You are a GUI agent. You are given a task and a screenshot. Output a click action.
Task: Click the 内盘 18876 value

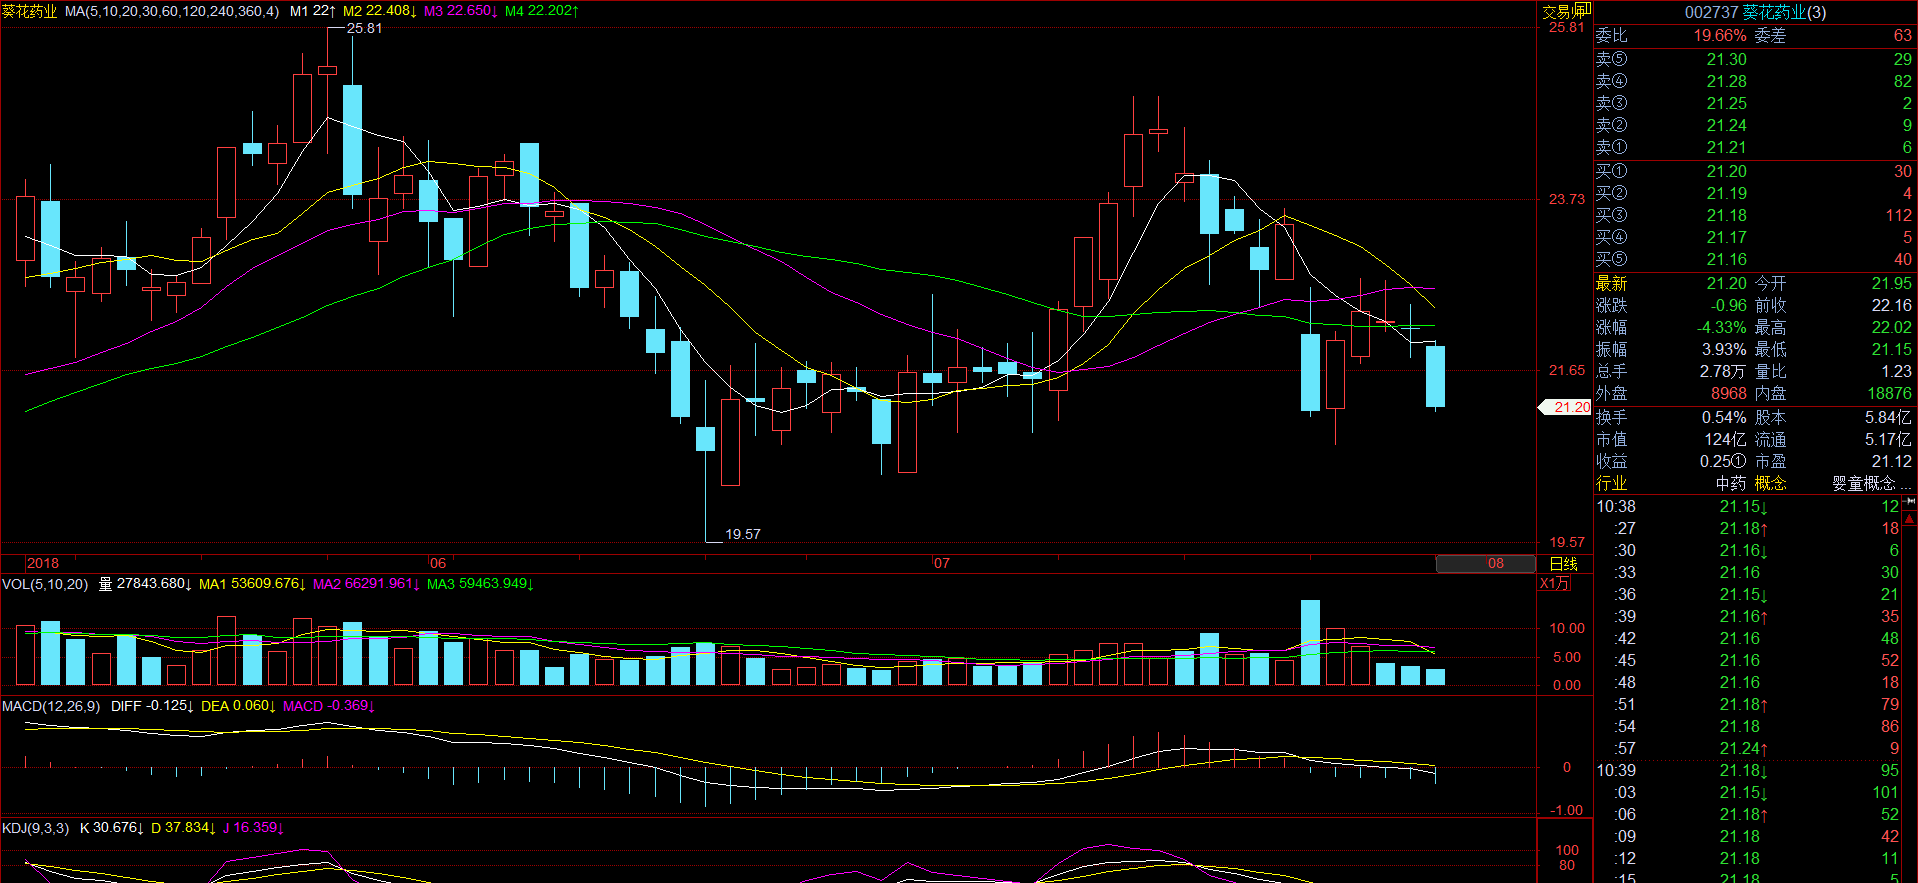pyautogui.click(x=1890, y=393)
